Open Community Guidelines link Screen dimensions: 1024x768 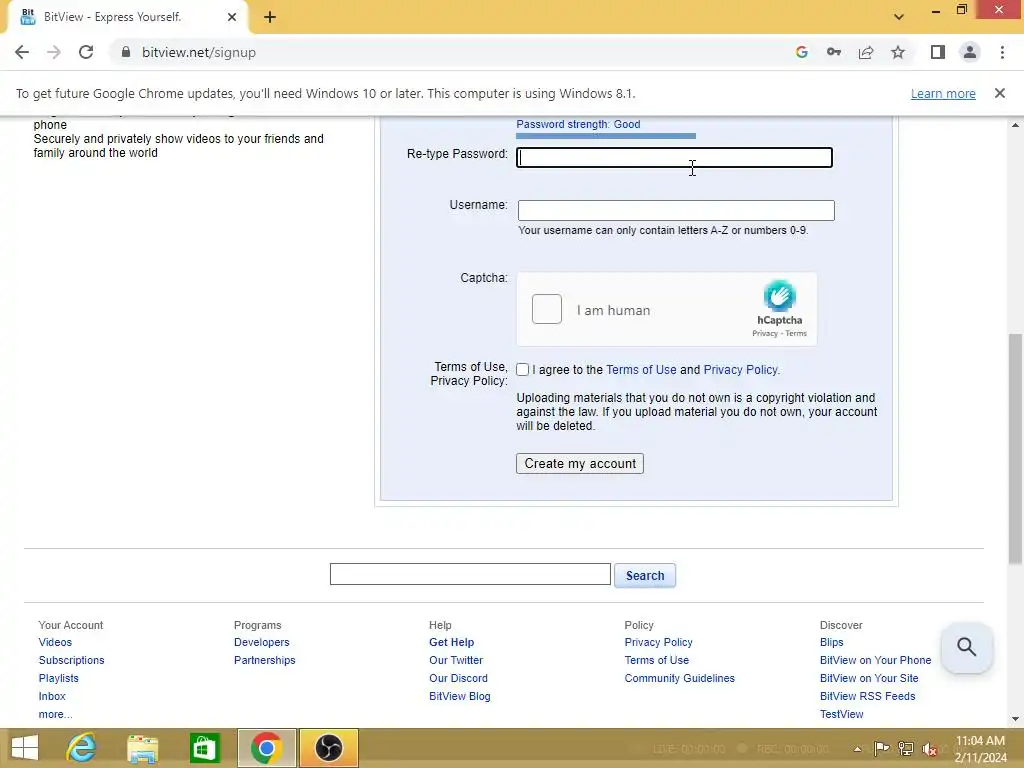click(x=679, y=679)
